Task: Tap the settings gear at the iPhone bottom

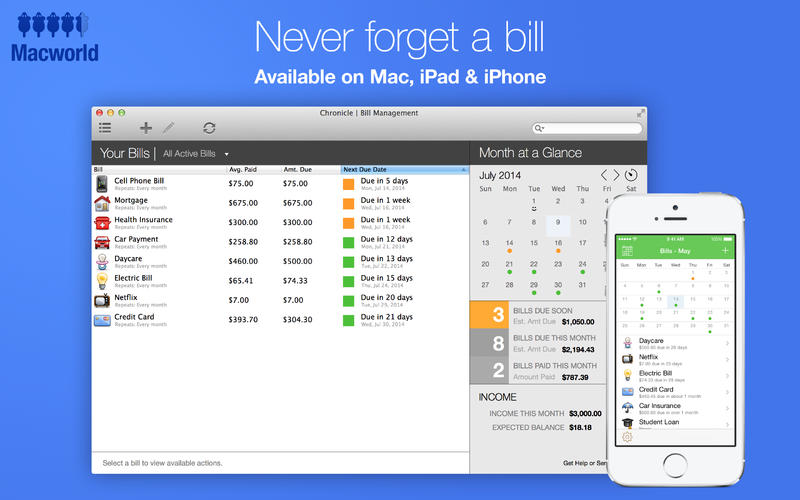Action: 627,437
